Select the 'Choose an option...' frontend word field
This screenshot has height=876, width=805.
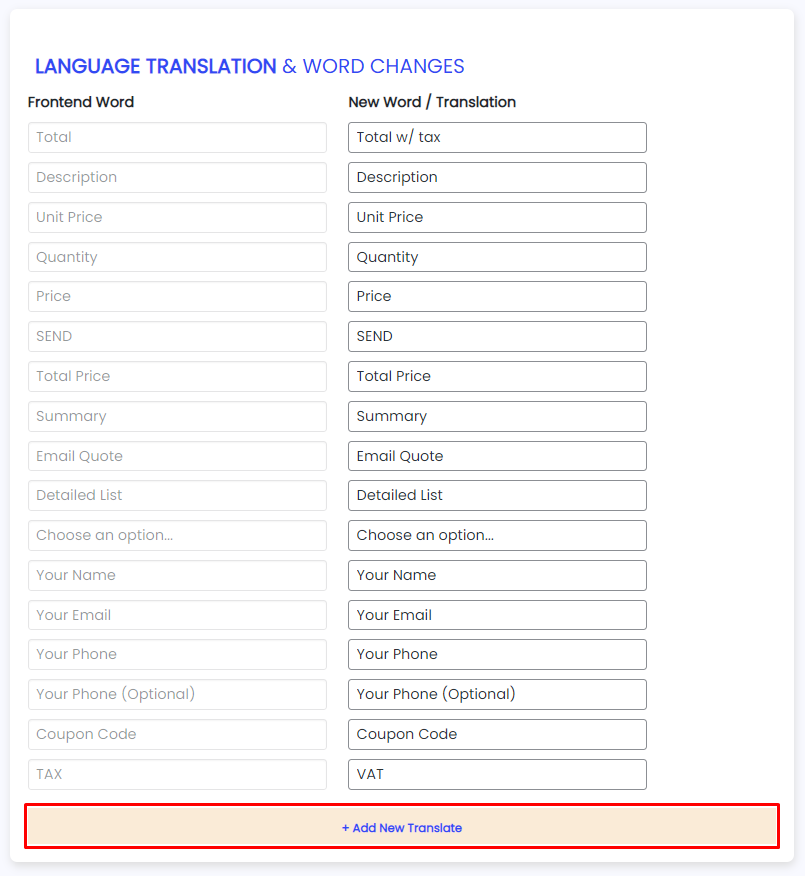[x=178, y=535]
